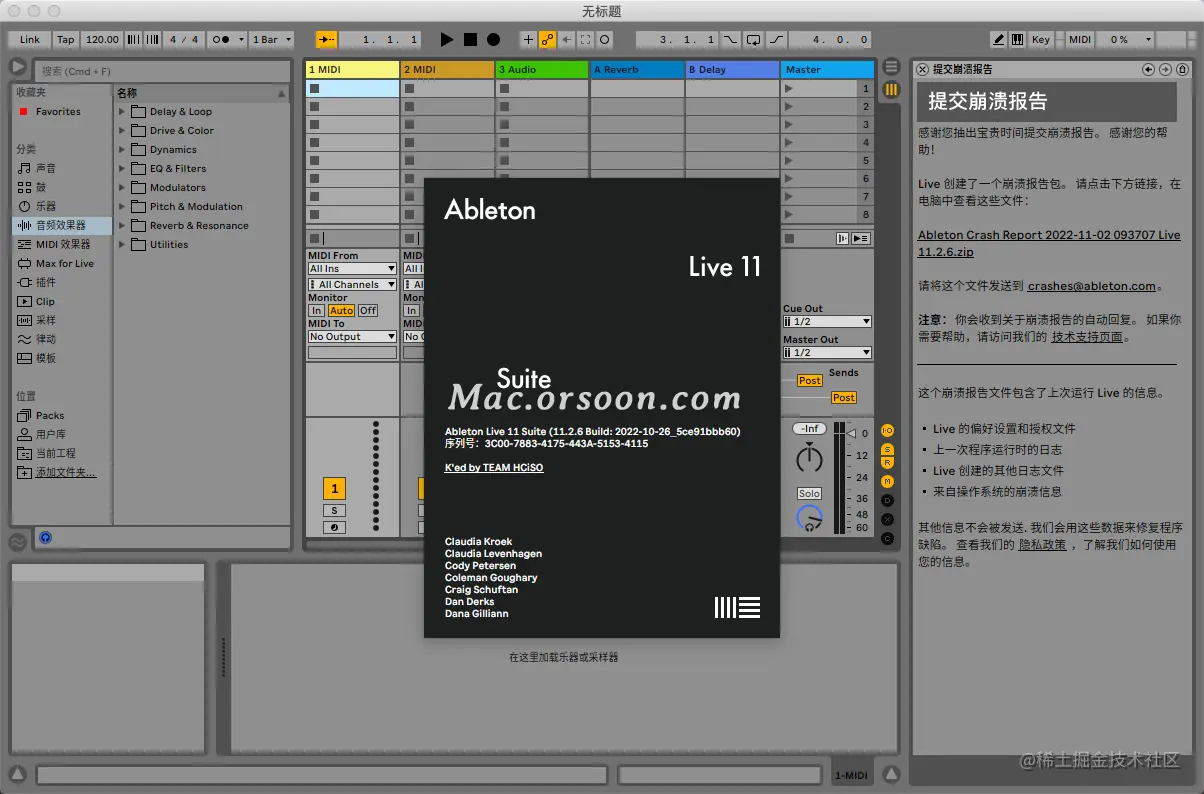Select the 插件 Plug-ins category

point(46,282)
